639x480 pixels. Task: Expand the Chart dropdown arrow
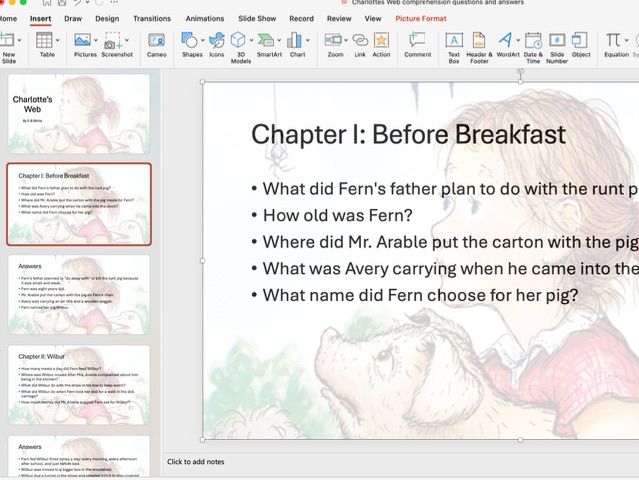[308, 40]
